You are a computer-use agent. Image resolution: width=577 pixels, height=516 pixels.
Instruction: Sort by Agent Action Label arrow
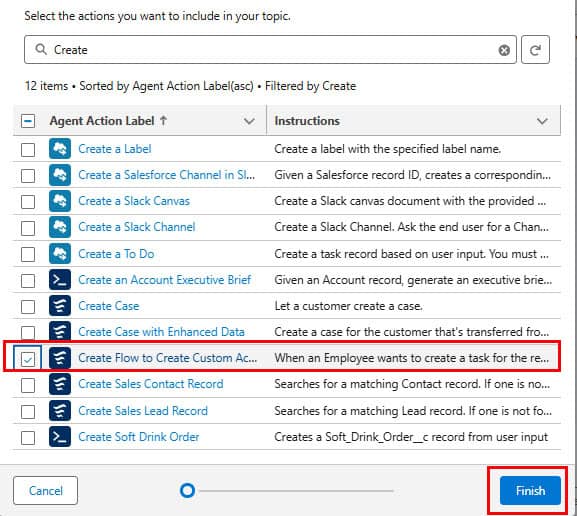point(163,120)
